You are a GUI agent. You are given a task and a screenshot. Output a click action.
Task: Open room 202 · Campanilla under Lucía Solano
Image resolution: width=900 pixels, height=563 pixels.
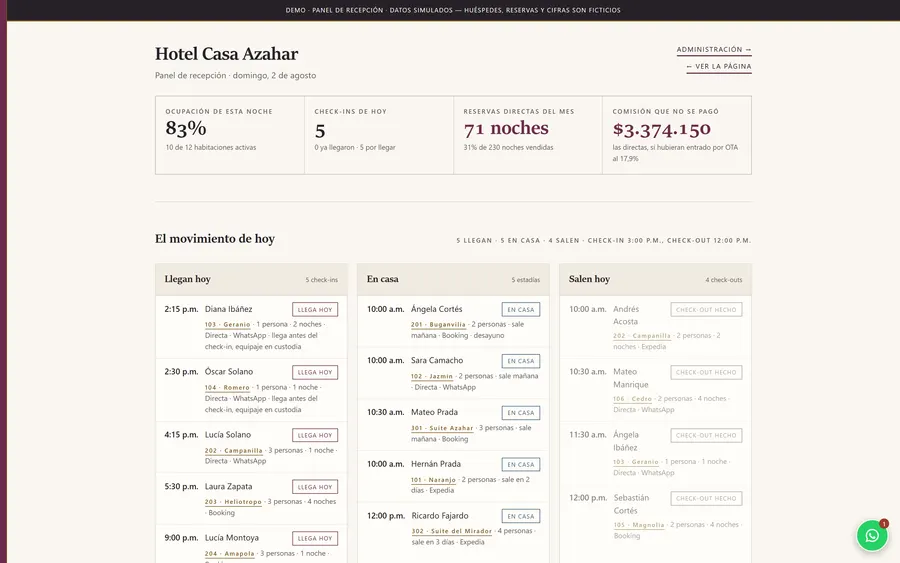(234, 451)
